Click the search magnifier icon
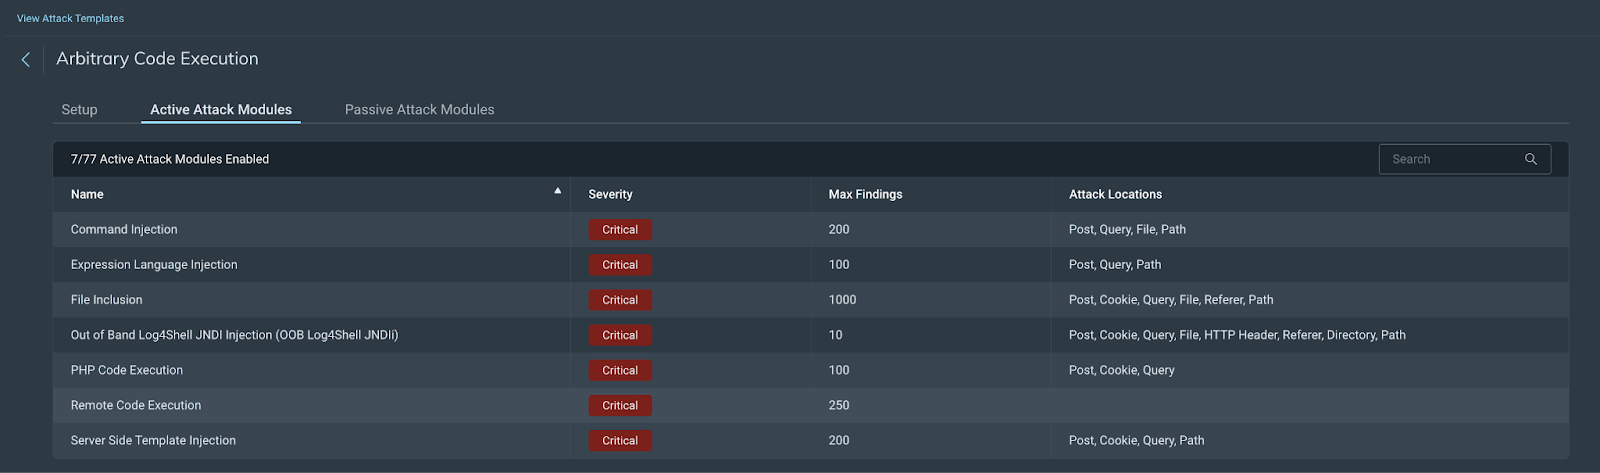The image size is (1600, 473). point(1530,159)
